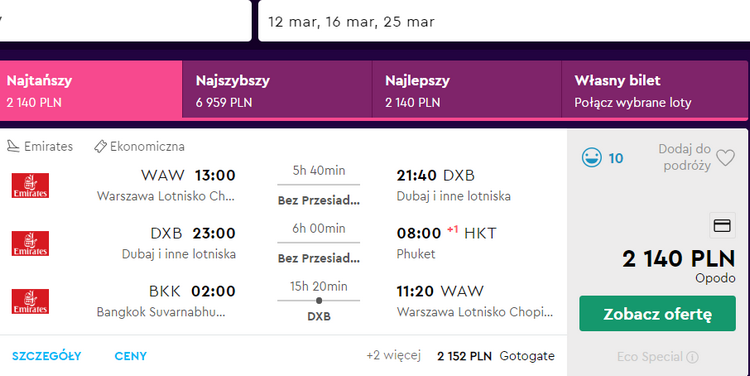
Task: Click the DXB stopover marker on the 15h 20min flight
Action: [x=319, y=300]
